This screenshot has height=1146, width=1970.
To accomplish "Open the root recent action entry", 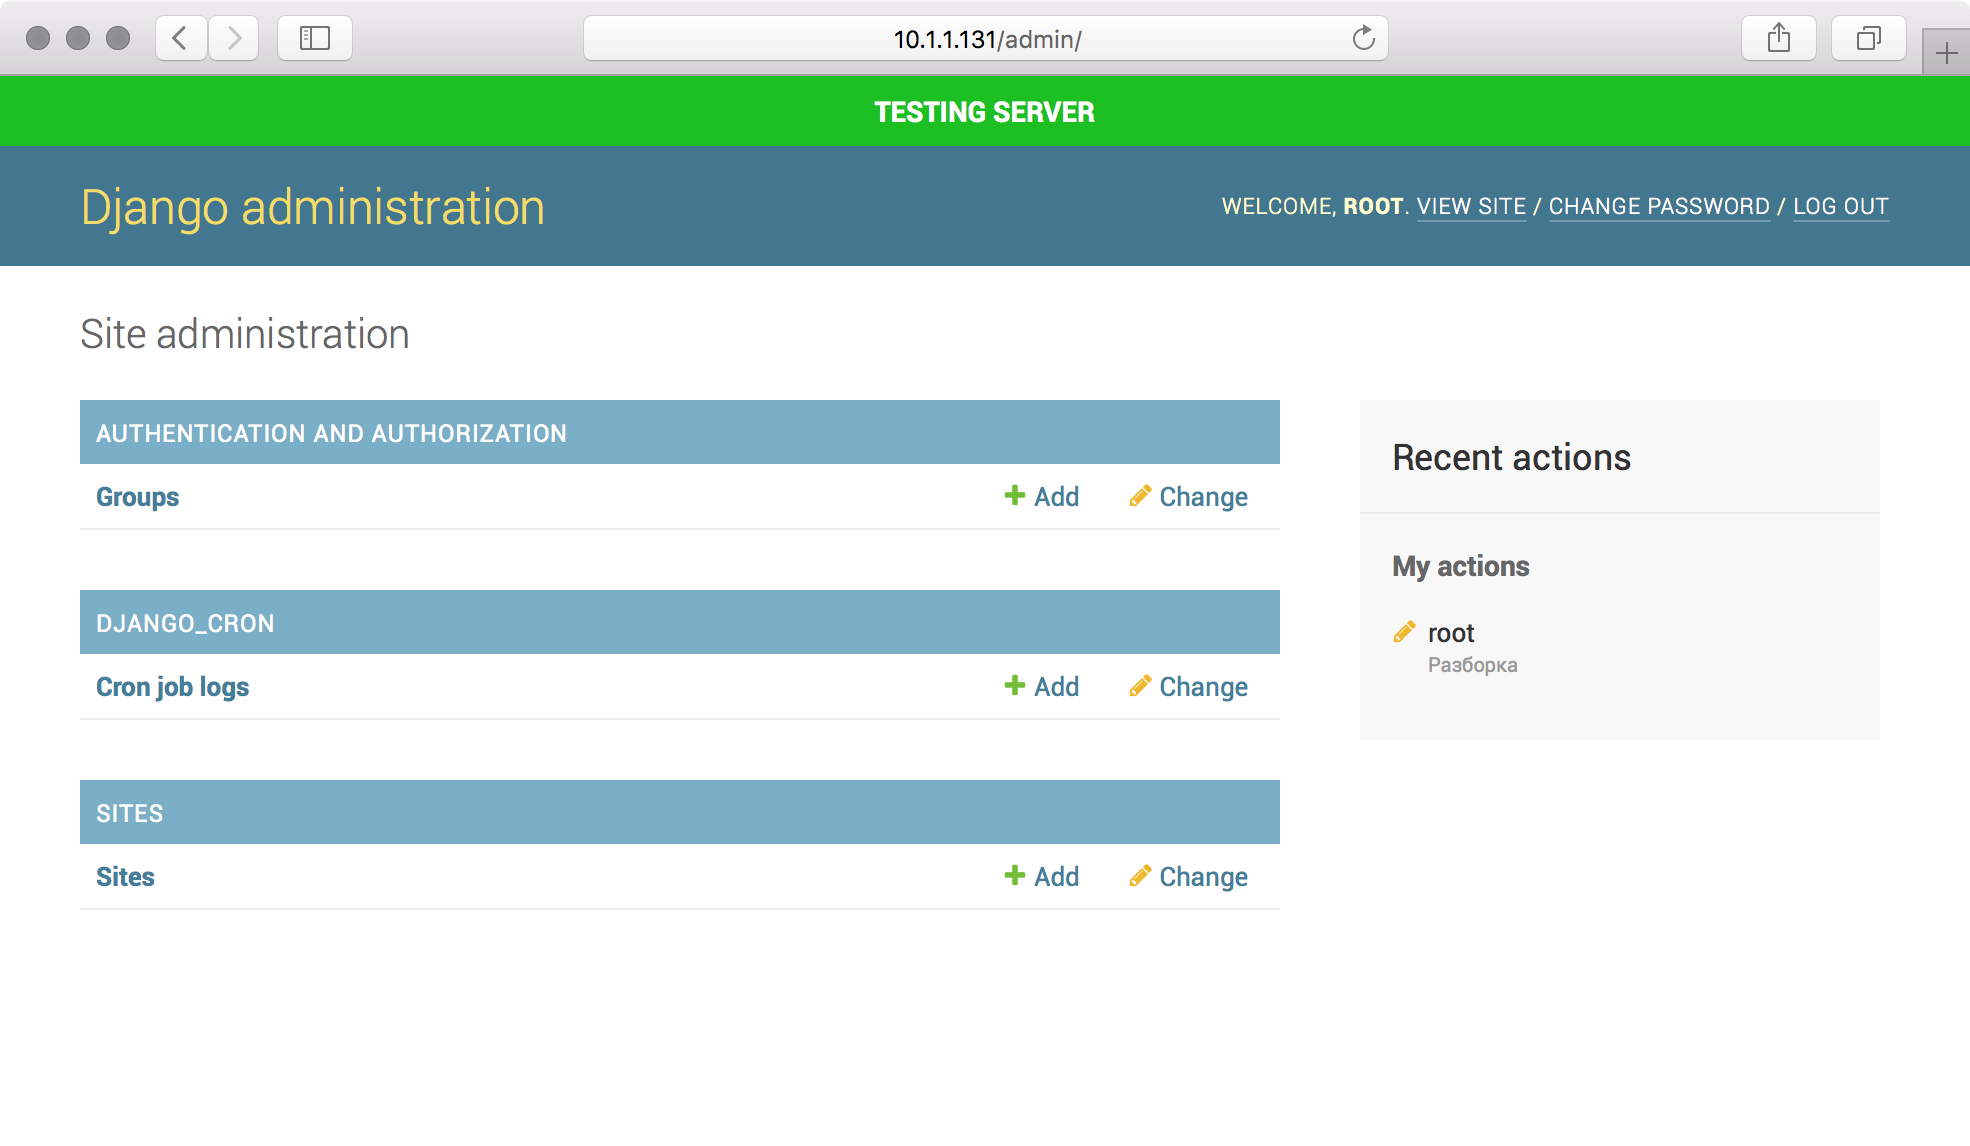I will [1451, 633].
